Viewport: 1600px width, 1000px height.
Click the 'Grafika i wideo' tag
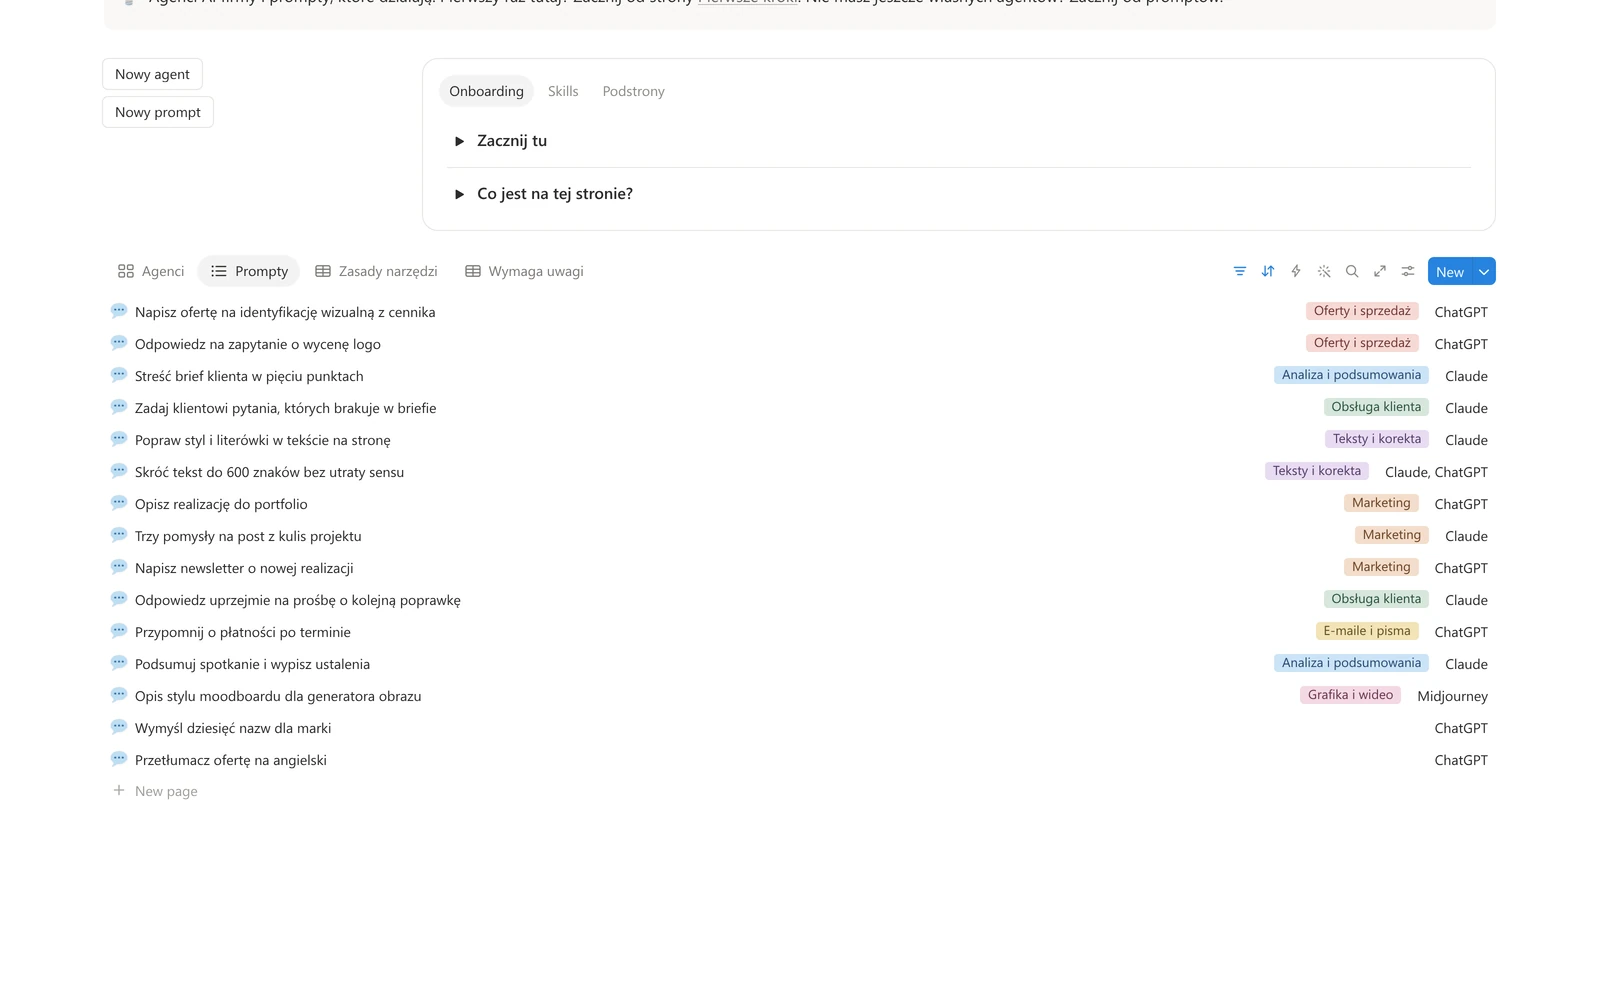[x=1350, y=695]
